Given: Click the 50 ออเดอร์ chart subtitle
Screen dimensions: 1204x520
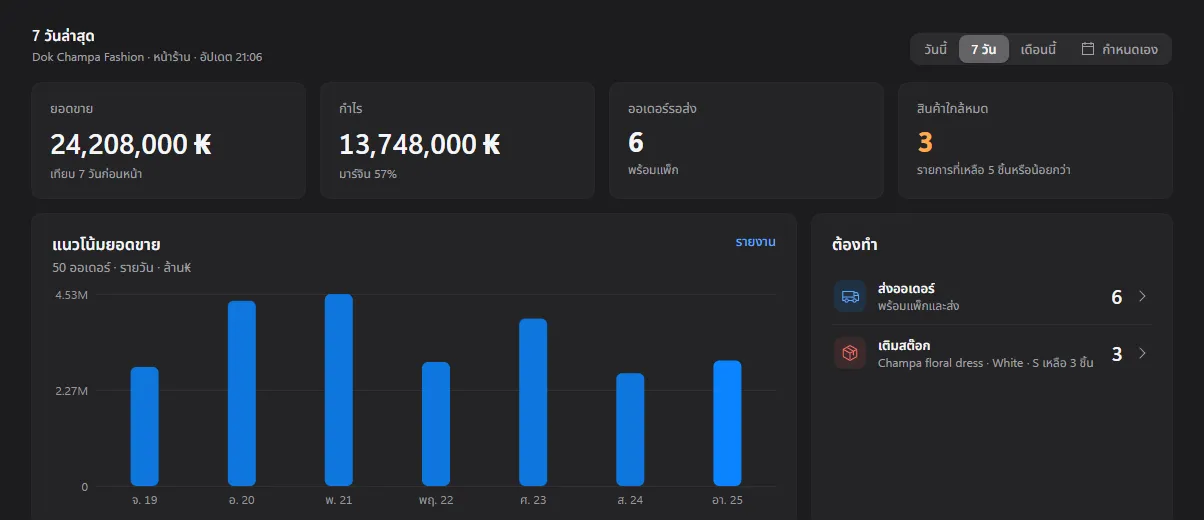Looking at the screenshot, I should (x=121, y=268).
